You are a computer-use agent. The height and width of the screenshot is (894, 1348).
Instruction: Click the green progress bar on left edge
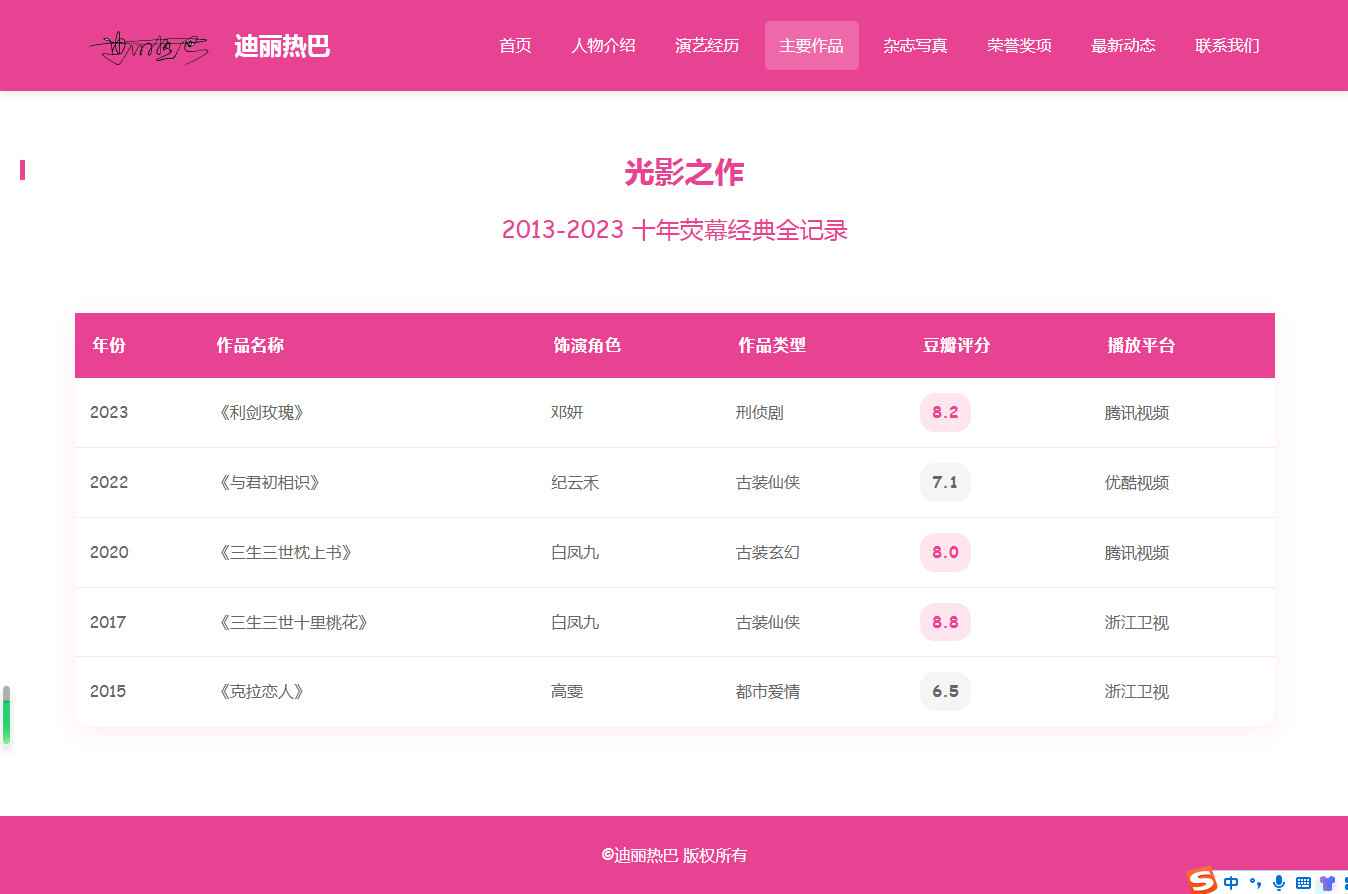point(6,720)
